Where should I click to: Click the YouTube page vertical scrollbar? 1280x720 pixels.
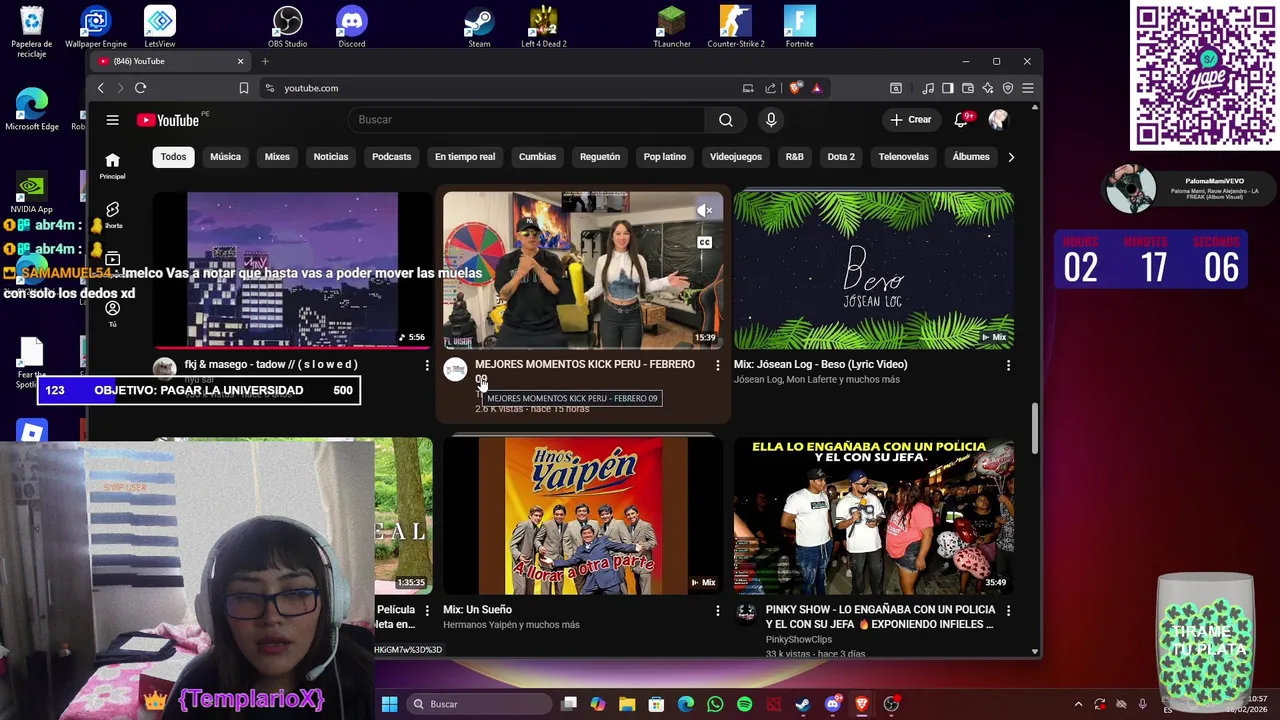pyautogui.click(x=1035, y=428)
